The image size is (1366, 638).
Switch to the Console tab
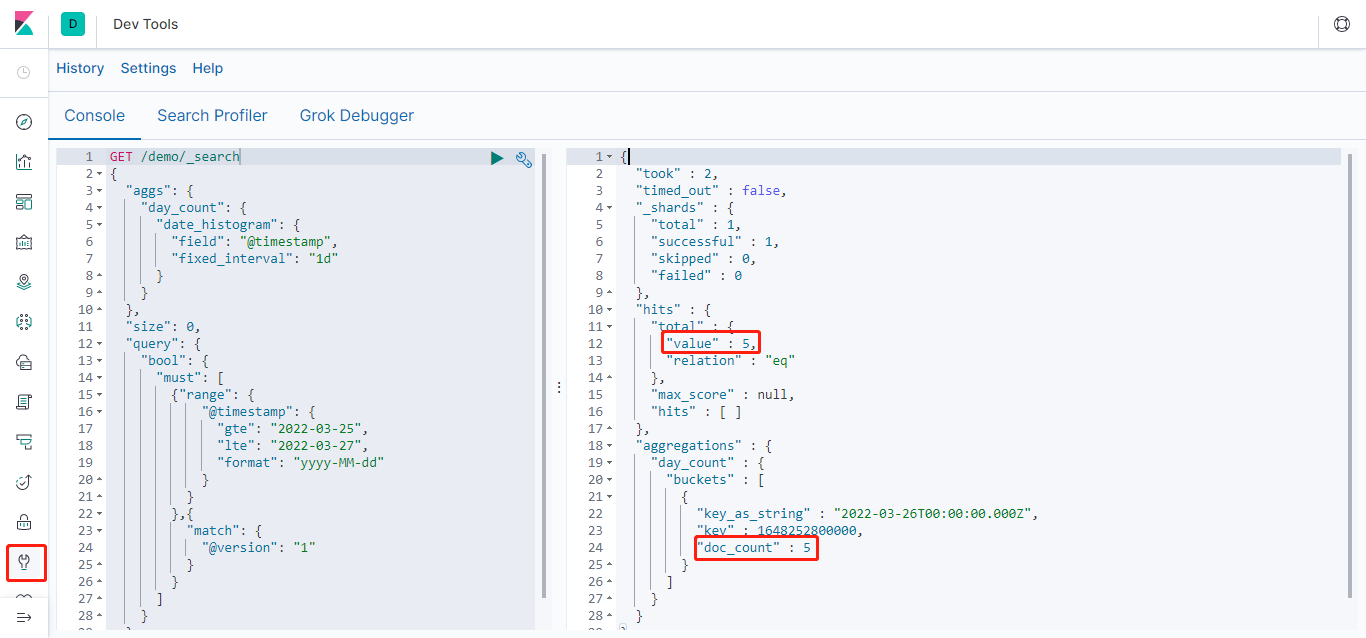pyautogui.click(x=95, y=115)
